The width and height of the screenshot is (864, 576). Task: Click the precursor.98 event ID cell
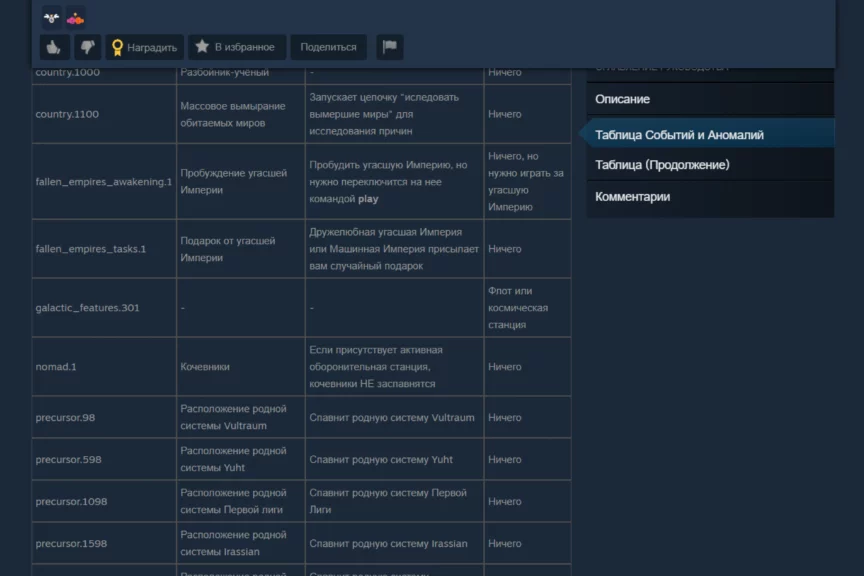[x=65, y=418]
